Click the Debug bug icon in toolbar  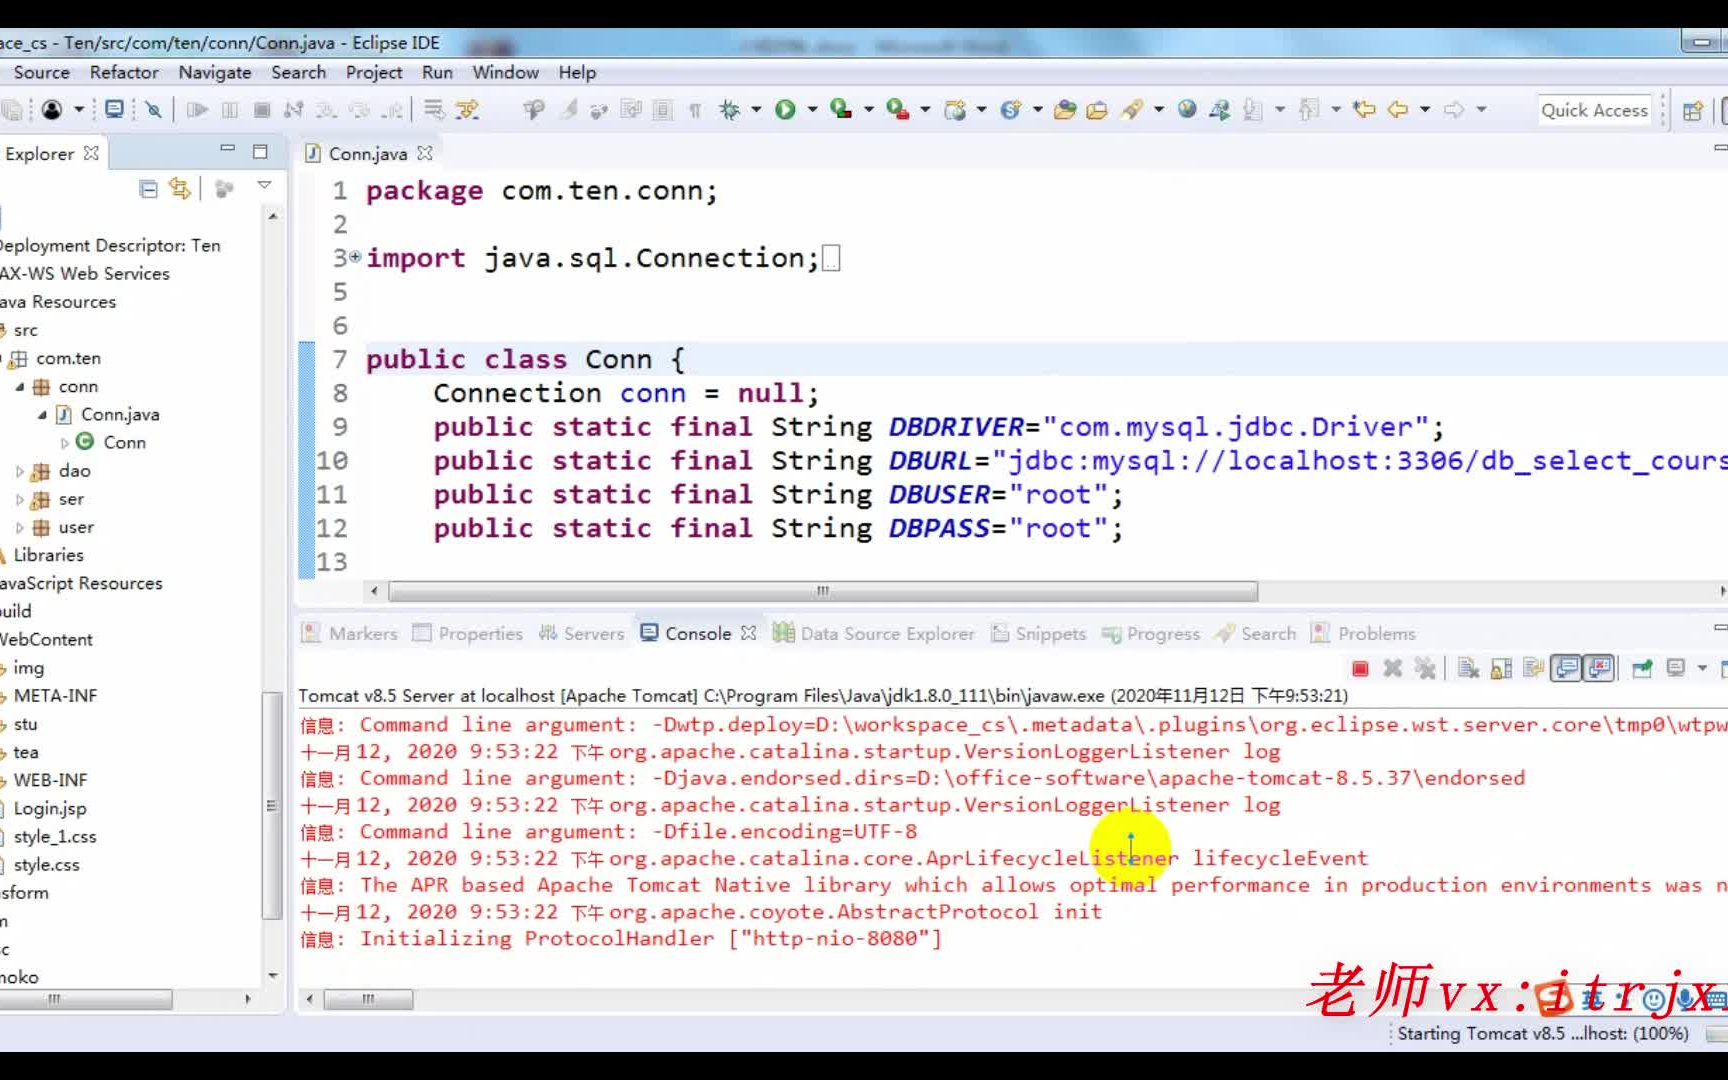coord(729,110)
